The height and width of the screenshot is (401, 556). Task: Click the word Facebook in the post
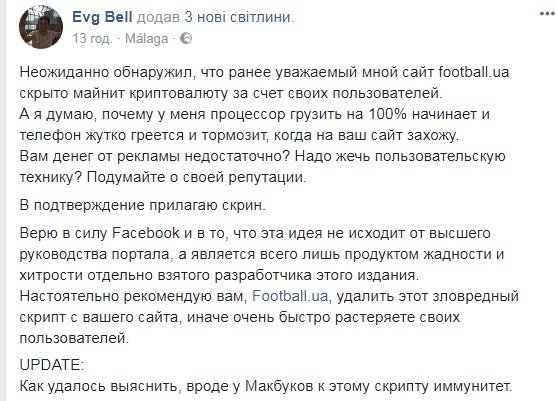(x=146, y=233)
